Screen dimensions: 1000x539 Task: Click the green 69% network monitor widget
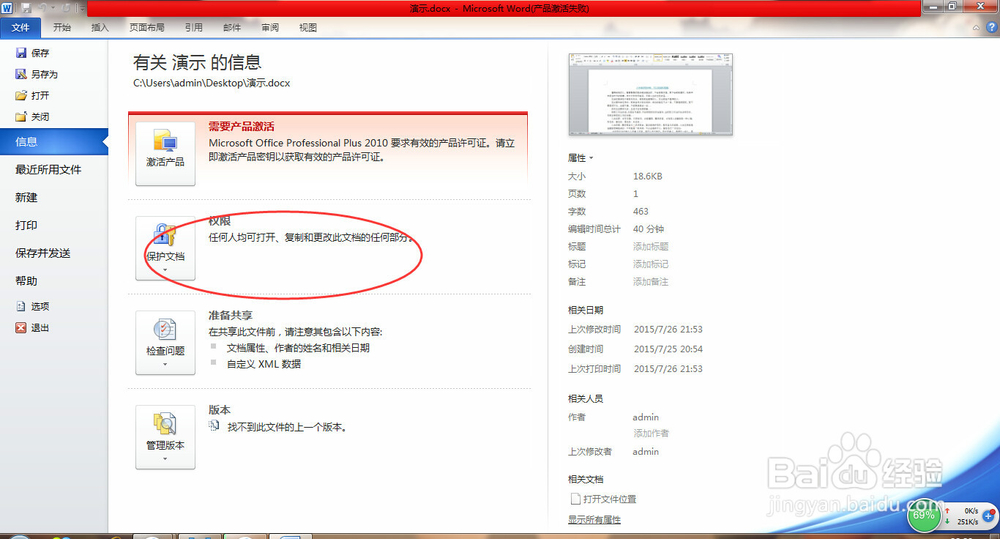tap(923, 515)
